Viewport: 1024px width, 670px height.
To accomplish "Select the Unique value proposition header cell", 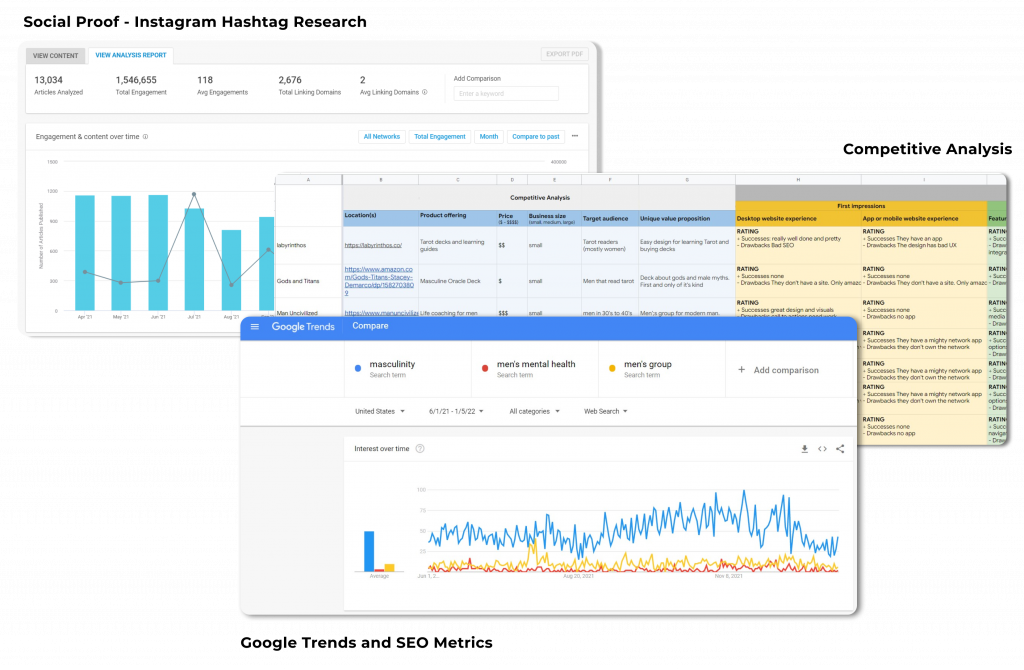I will tap(687, 218).
